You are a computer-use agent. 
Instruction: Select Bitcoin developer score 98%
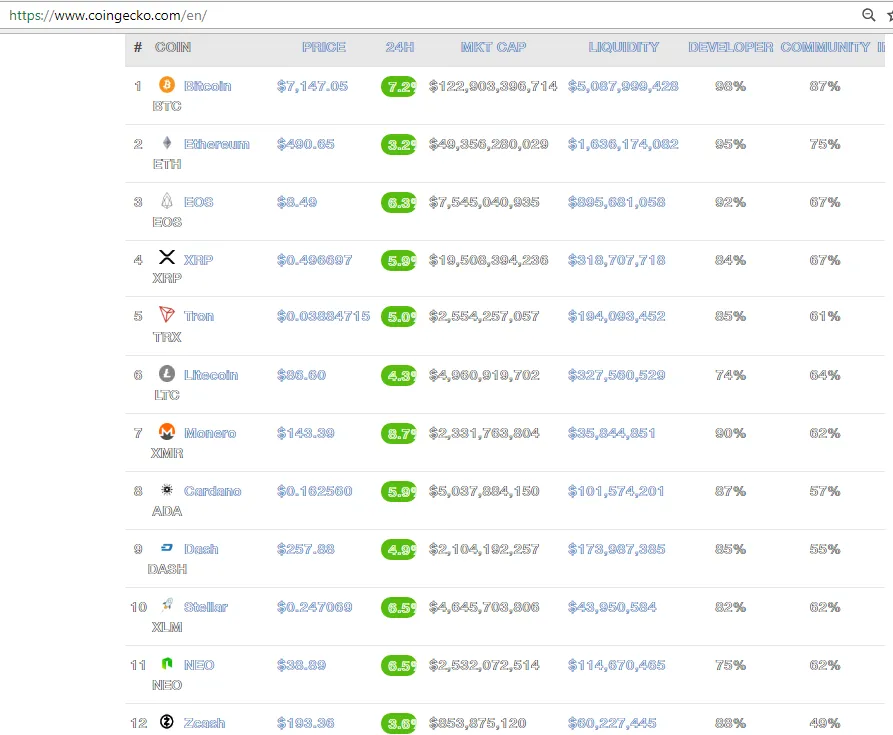tap(731, 86)
